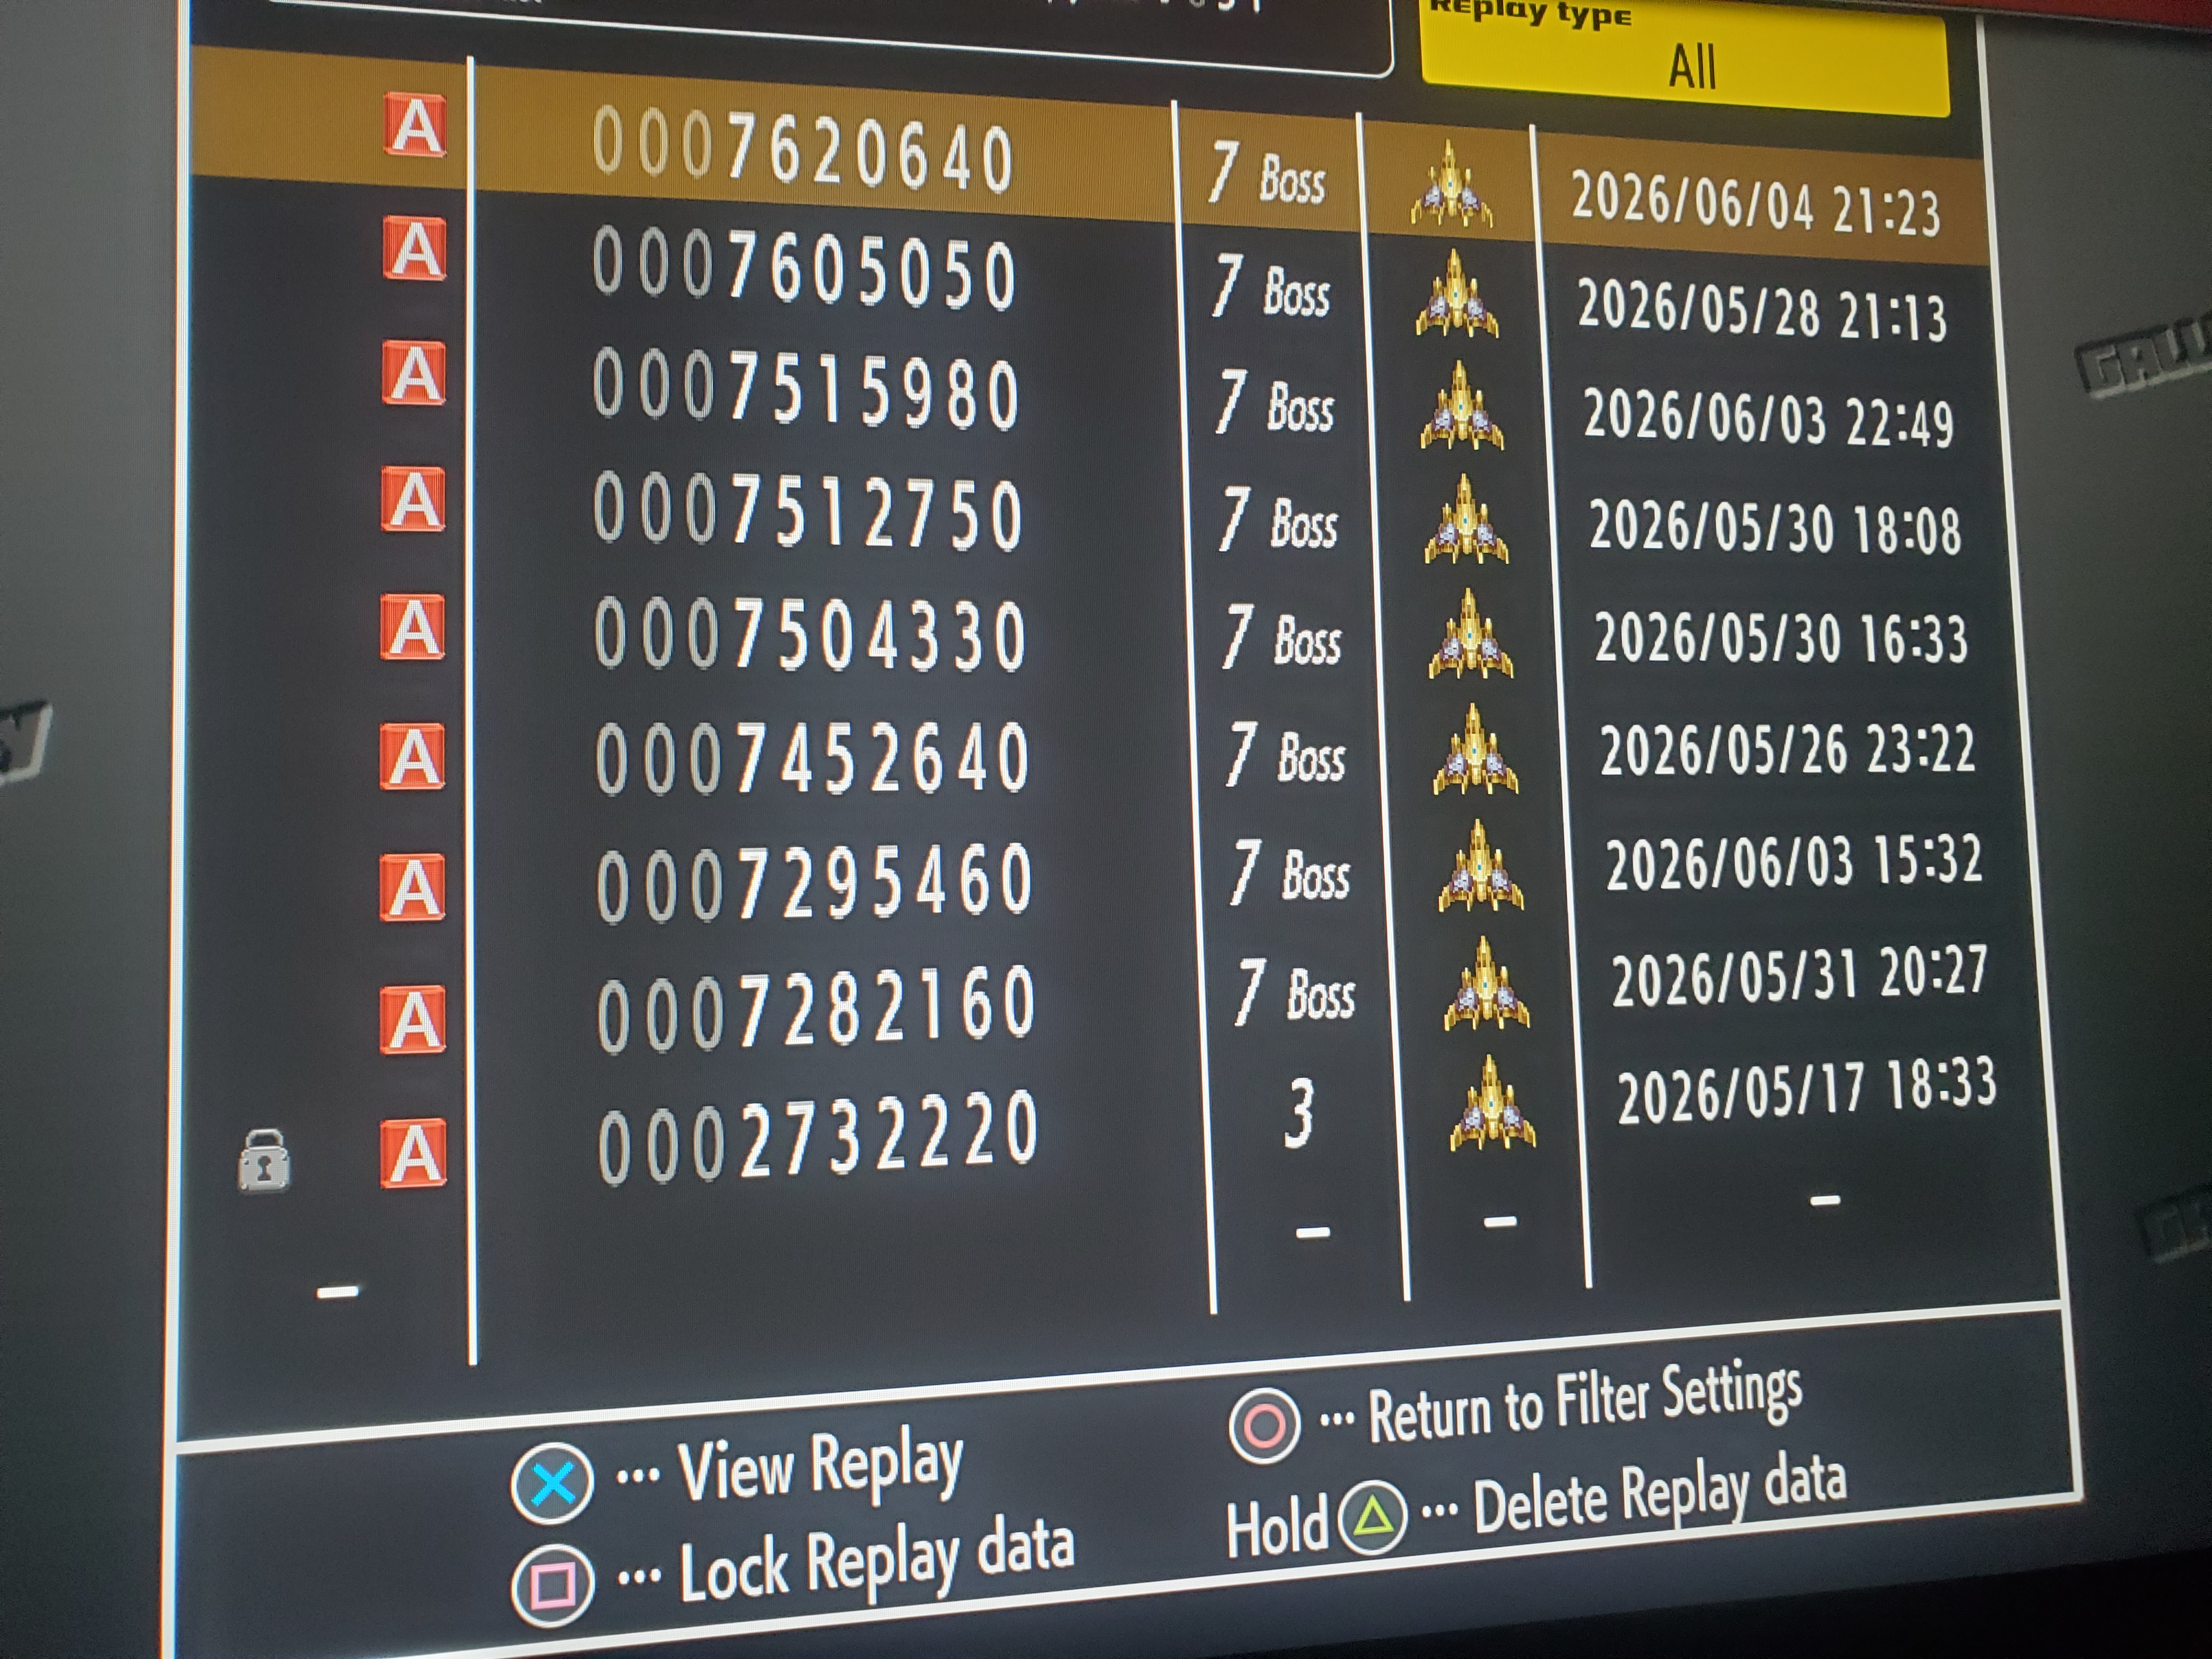Click the A rank badge for score 0007605050
Image resolution: width=2212 pixels, height=1659 pixels.
[414, 249]
